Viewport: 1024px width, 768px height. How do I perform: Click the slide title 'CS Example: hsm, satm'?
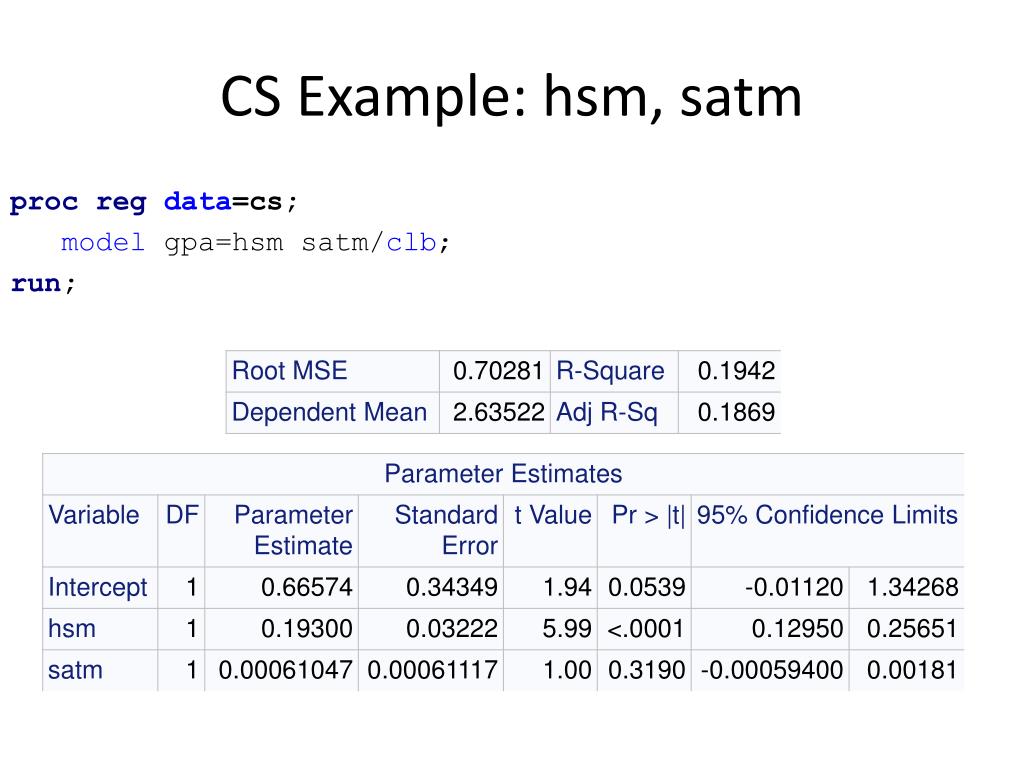[x=511, y=97]
